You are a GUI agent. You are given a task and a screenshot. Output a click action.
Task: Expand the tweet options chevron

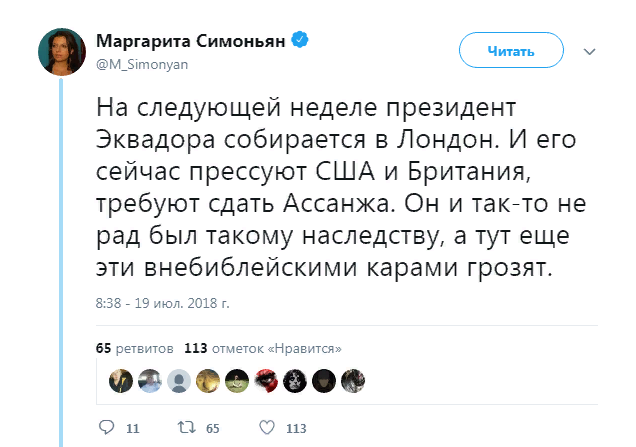[x=590, y=50]
